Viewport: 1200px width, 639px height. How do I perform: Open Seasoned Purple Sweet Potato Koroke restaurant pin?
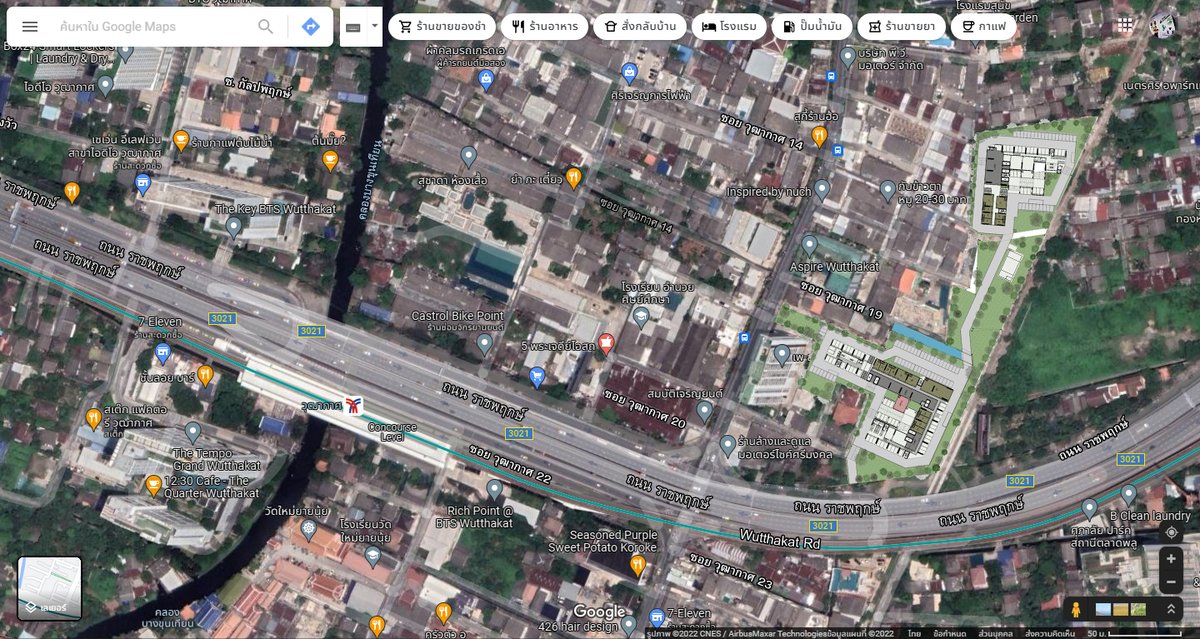[637, 566]
